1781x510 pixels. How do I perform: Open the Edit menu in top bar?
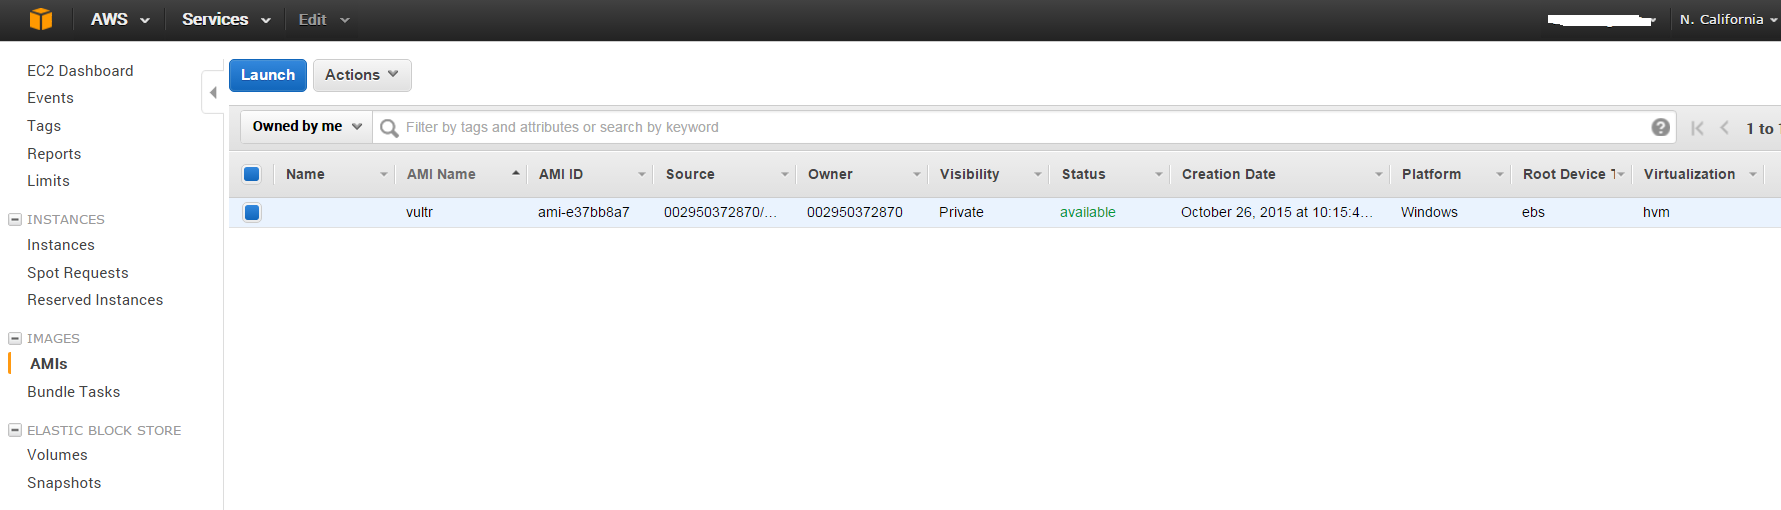[323, 20]
